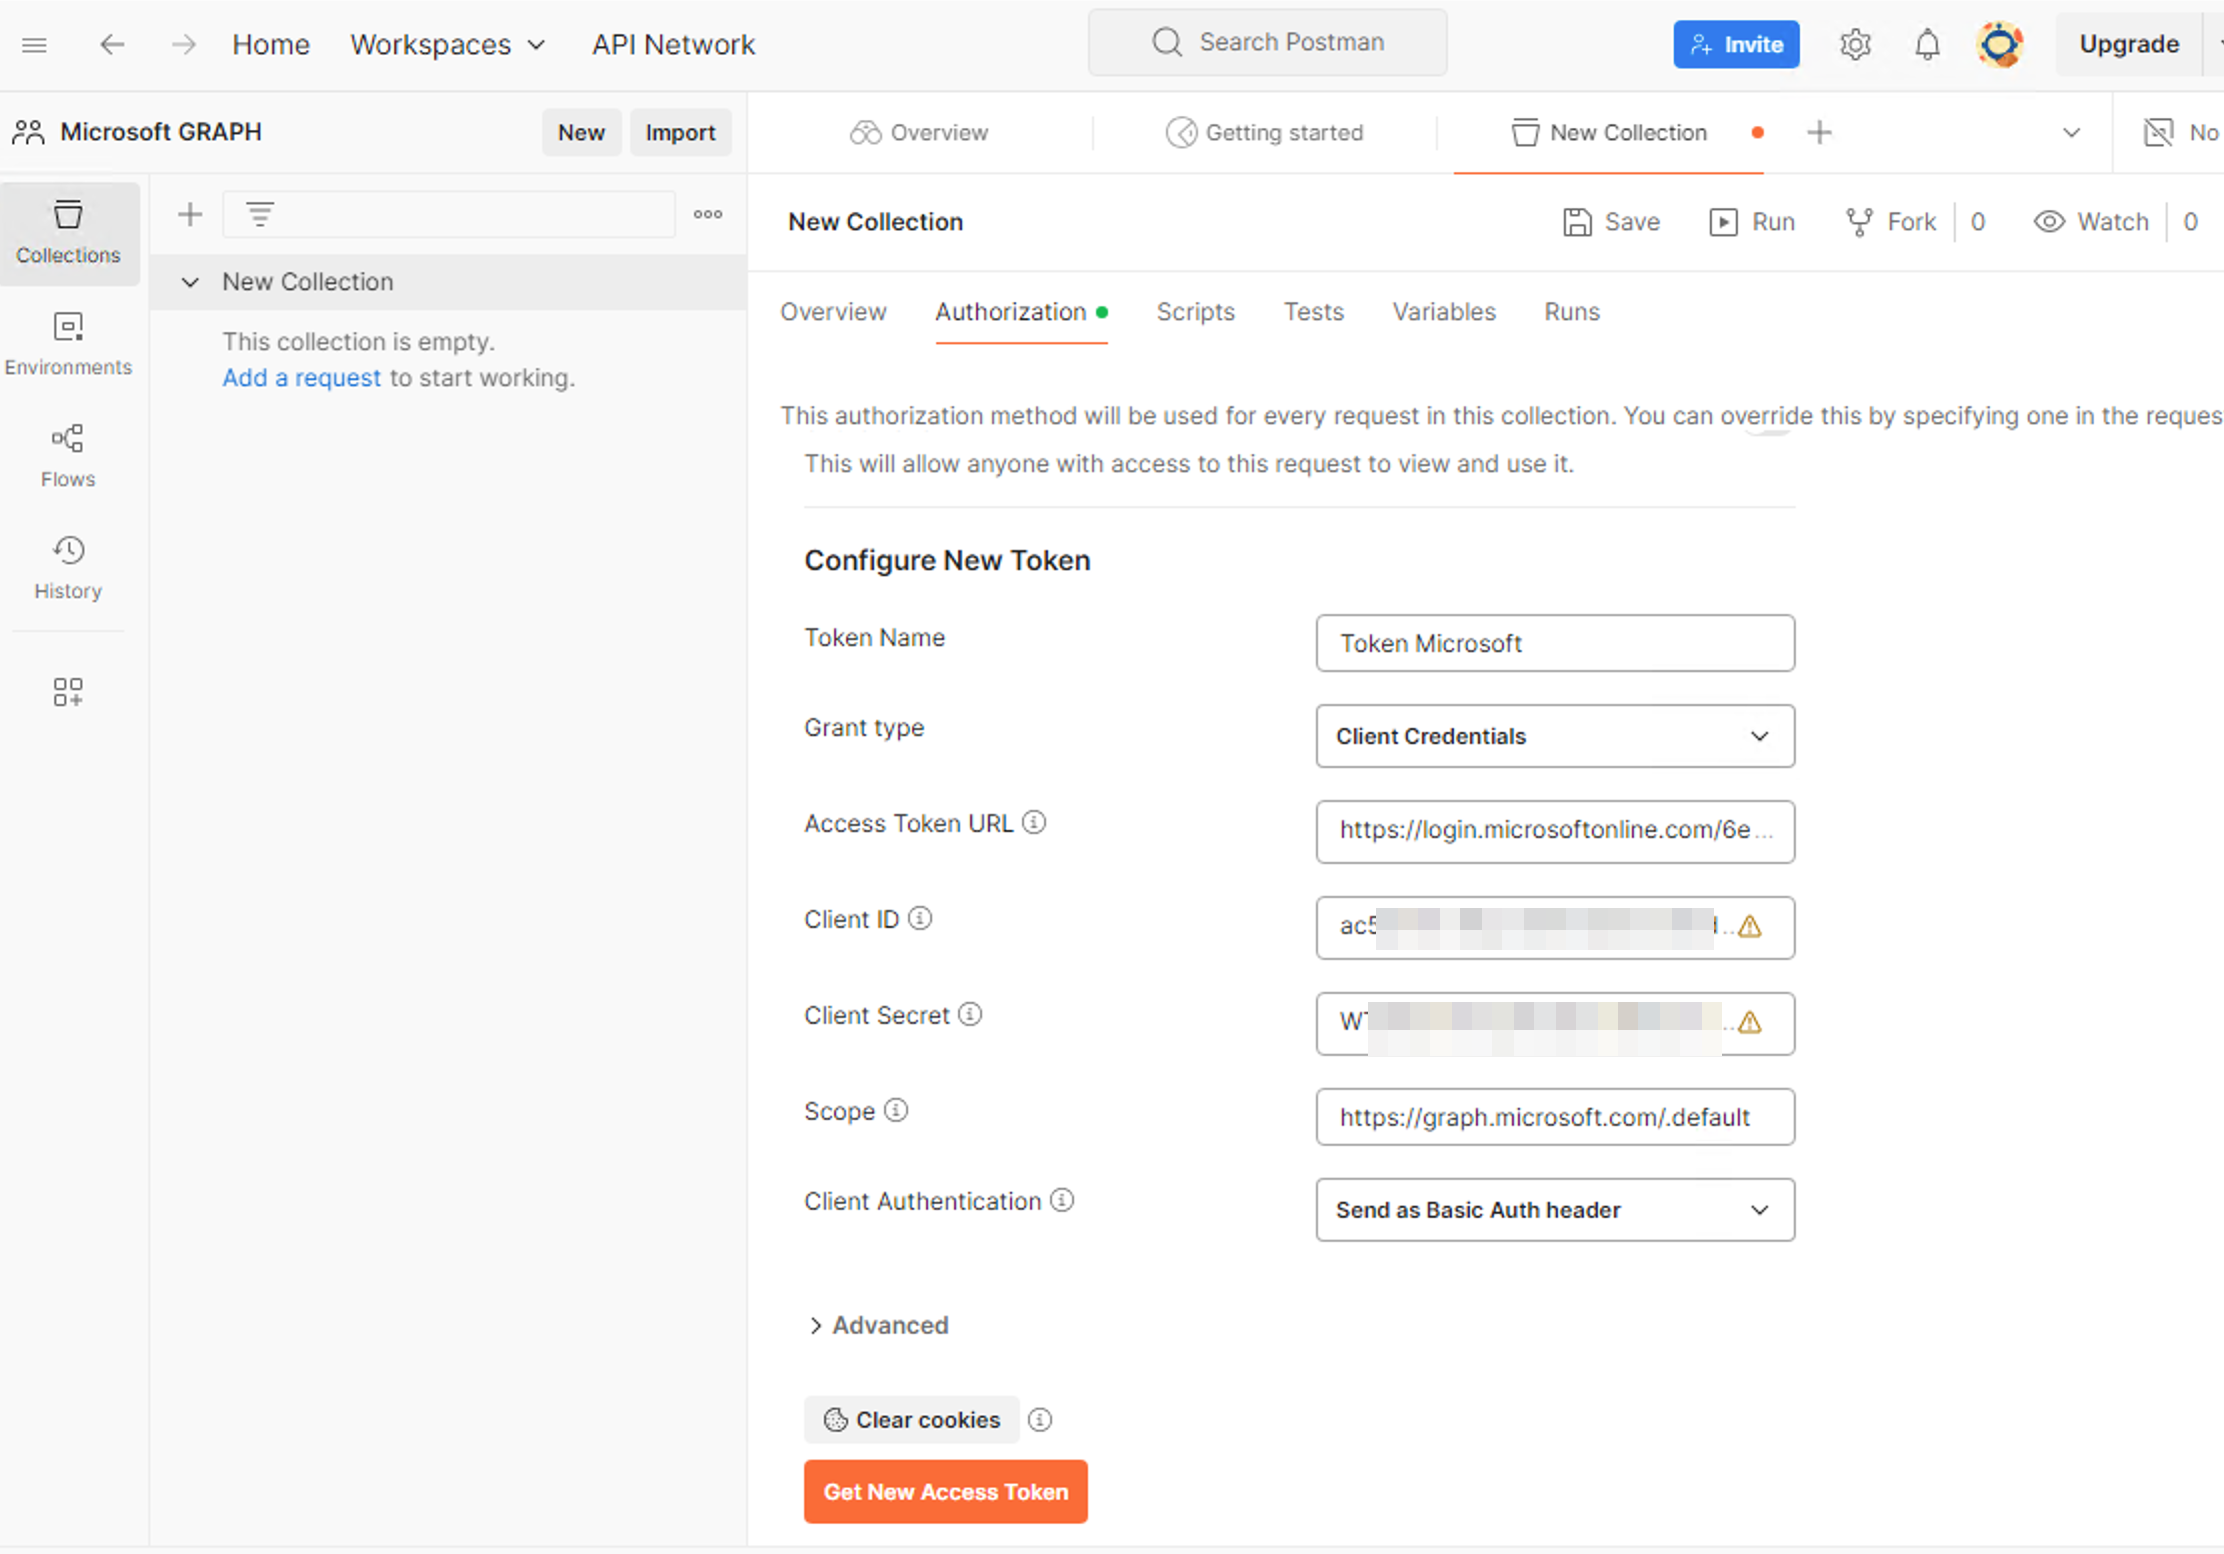Click the Add a request link
Image resolution: width=2224 pixels, height=1554 pixels.
click(301, 378)
